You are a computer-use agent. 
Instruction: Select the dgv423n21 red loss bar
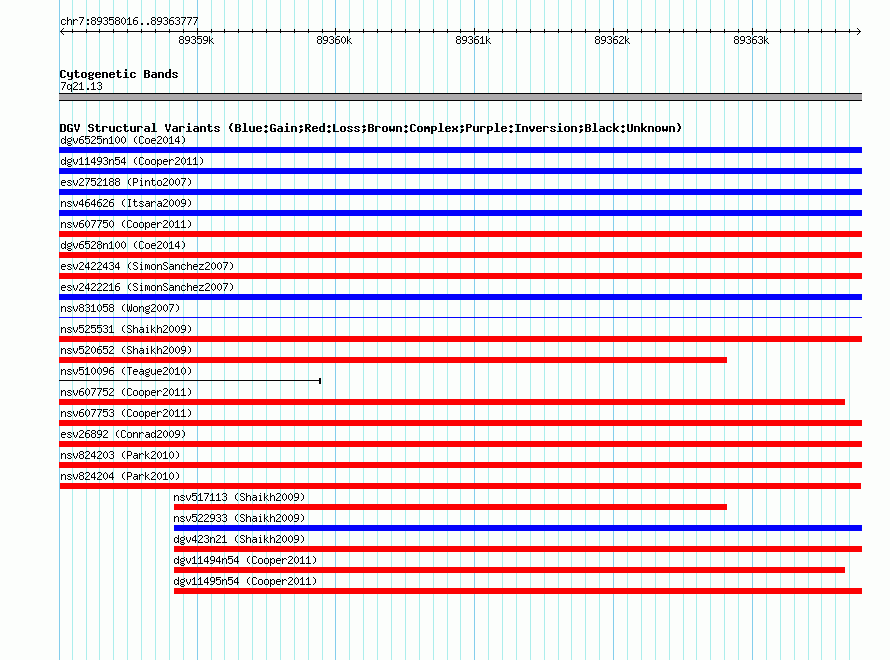(518, 549)
